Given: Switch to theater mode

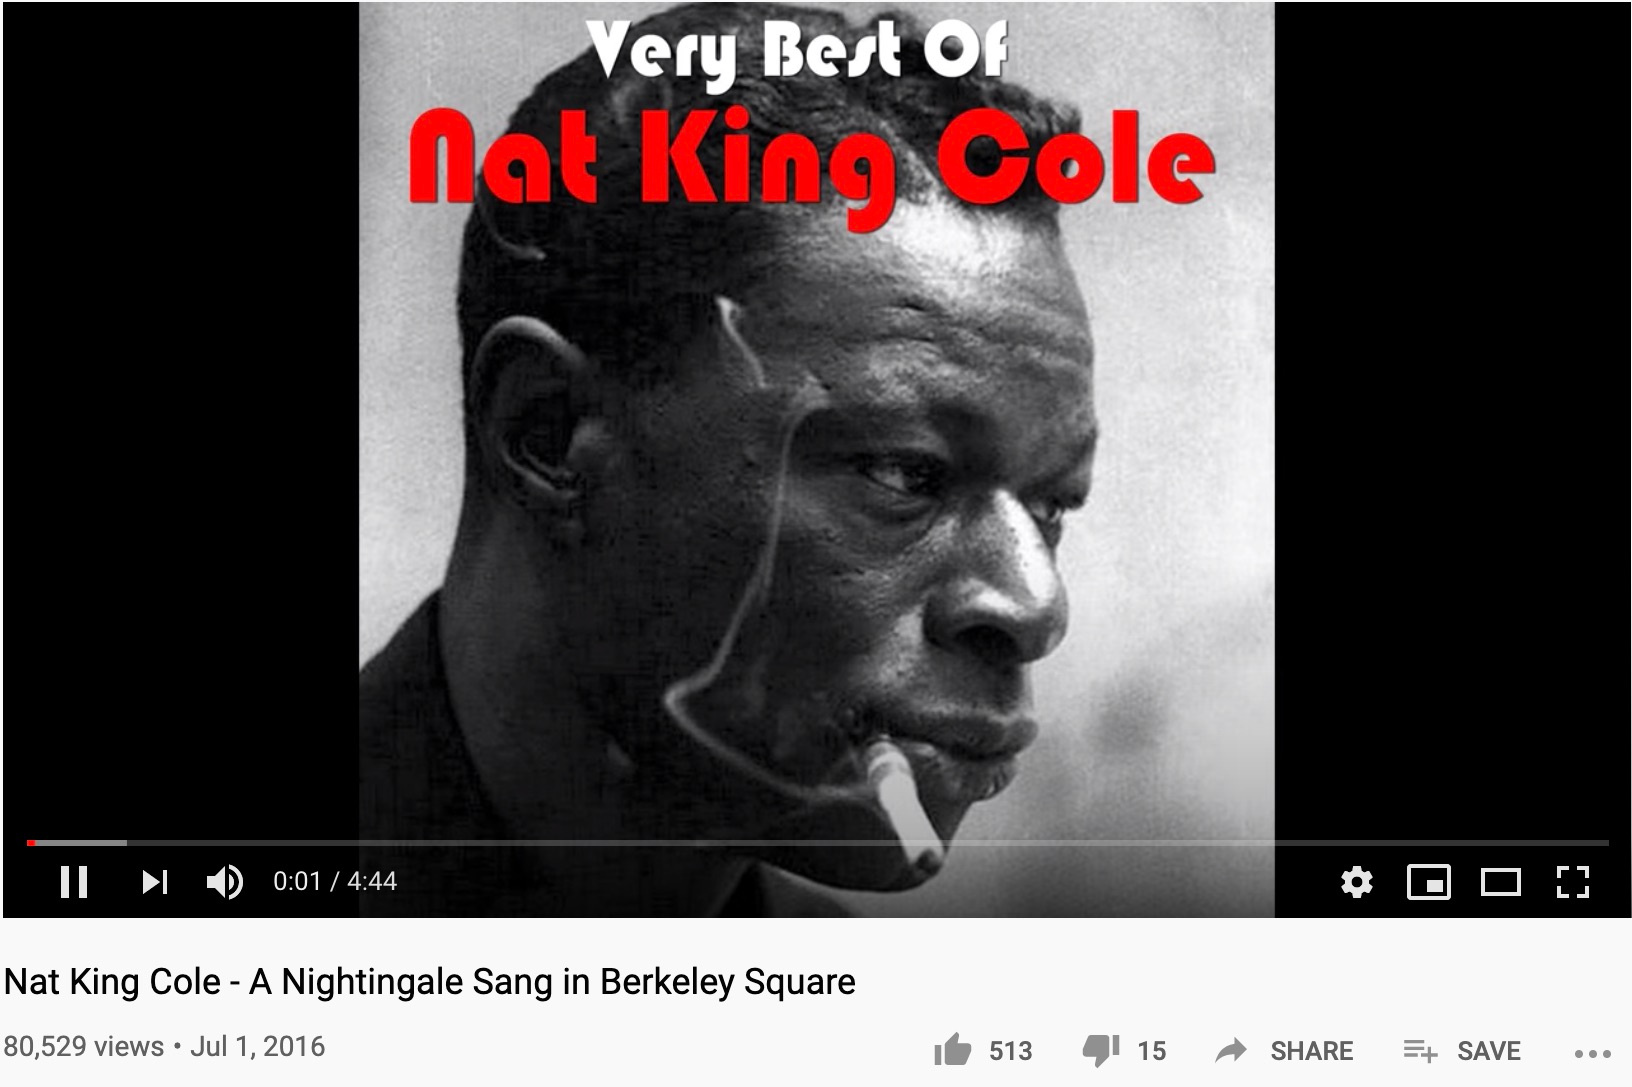Looking at the screenshot, I should click(1501, 882).
